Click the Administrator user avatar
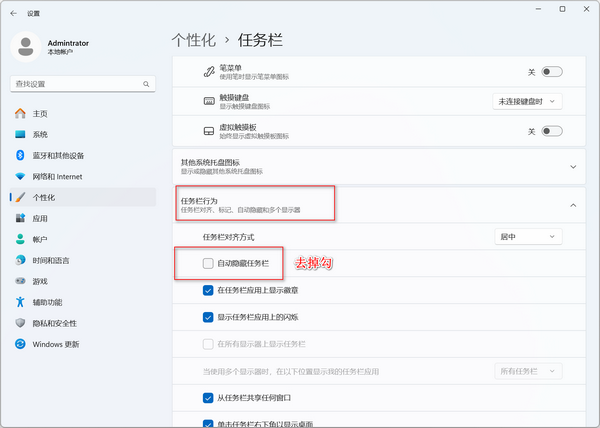Image resolution: width=600 pixels, height=428 pixels. (26, 47)
